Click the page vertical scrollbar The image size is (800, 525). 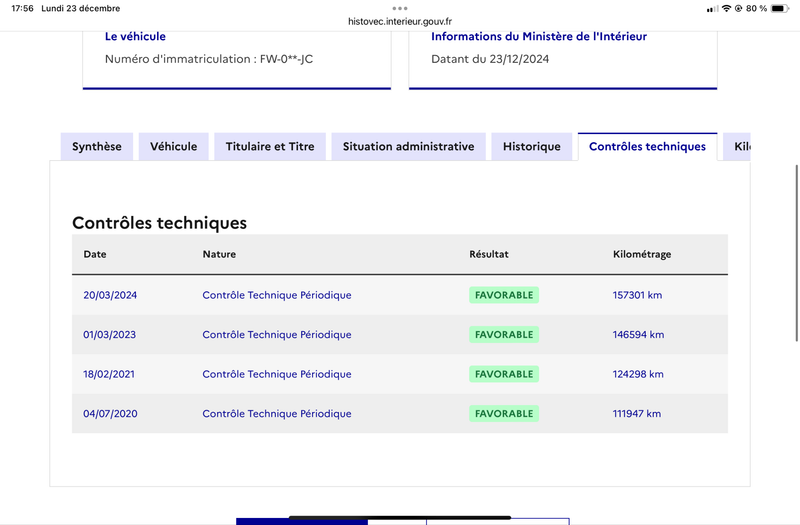pos(797,253)
